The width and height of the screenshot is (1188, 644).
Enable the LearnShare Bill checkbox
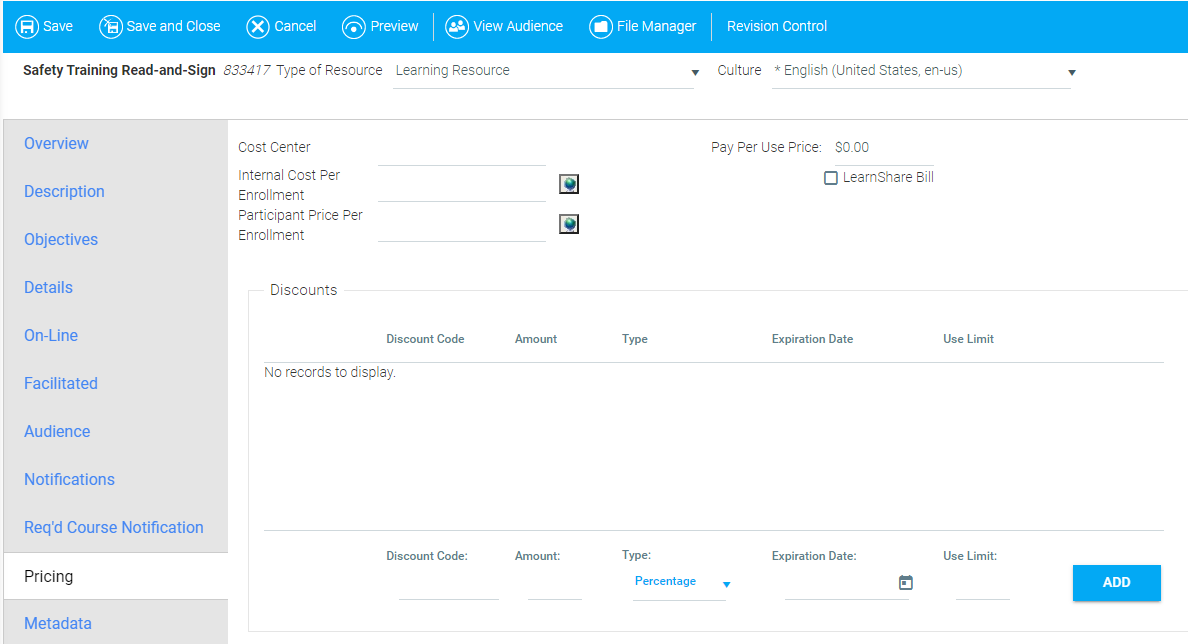pos(830,178)
